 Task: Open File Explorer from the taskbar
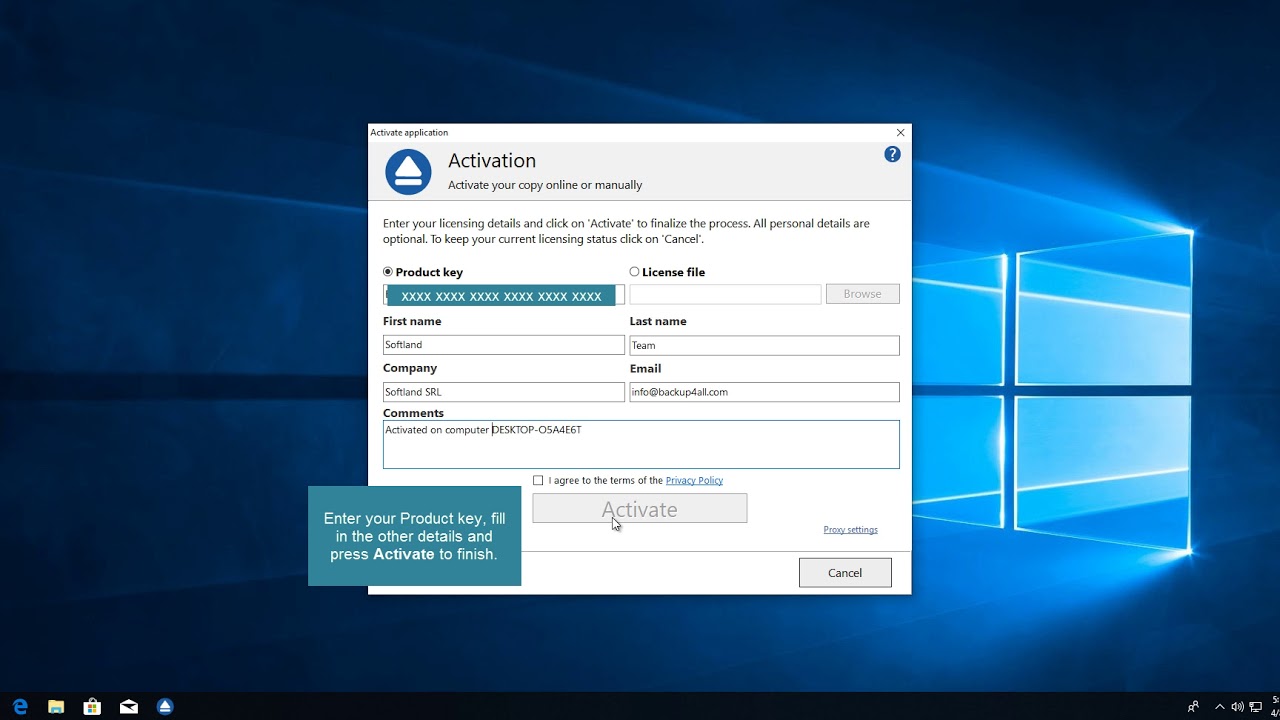coord(56,706)
